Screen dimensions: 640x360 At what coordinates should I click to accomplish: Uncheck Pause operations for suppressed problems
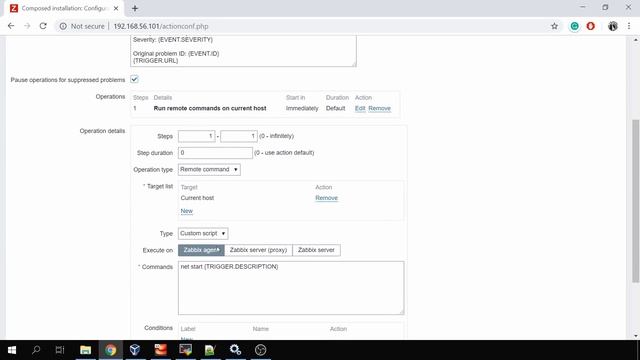tap(134, 79)
